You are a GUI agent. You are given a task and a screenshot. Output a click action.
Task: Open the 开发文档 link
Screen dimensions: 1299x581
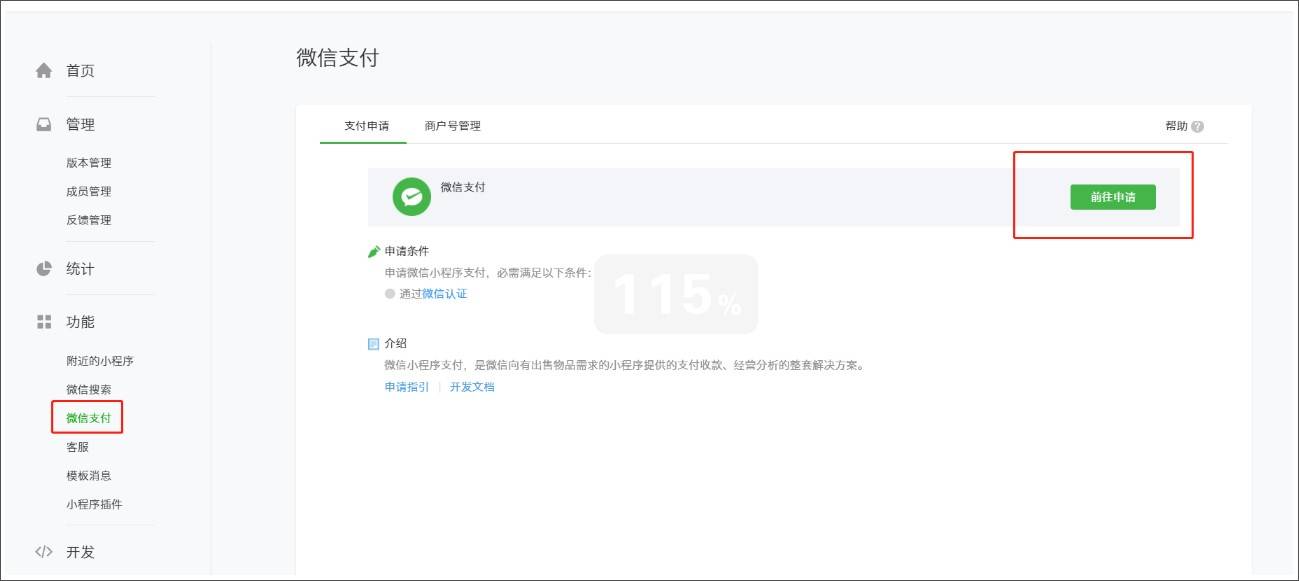472,387
